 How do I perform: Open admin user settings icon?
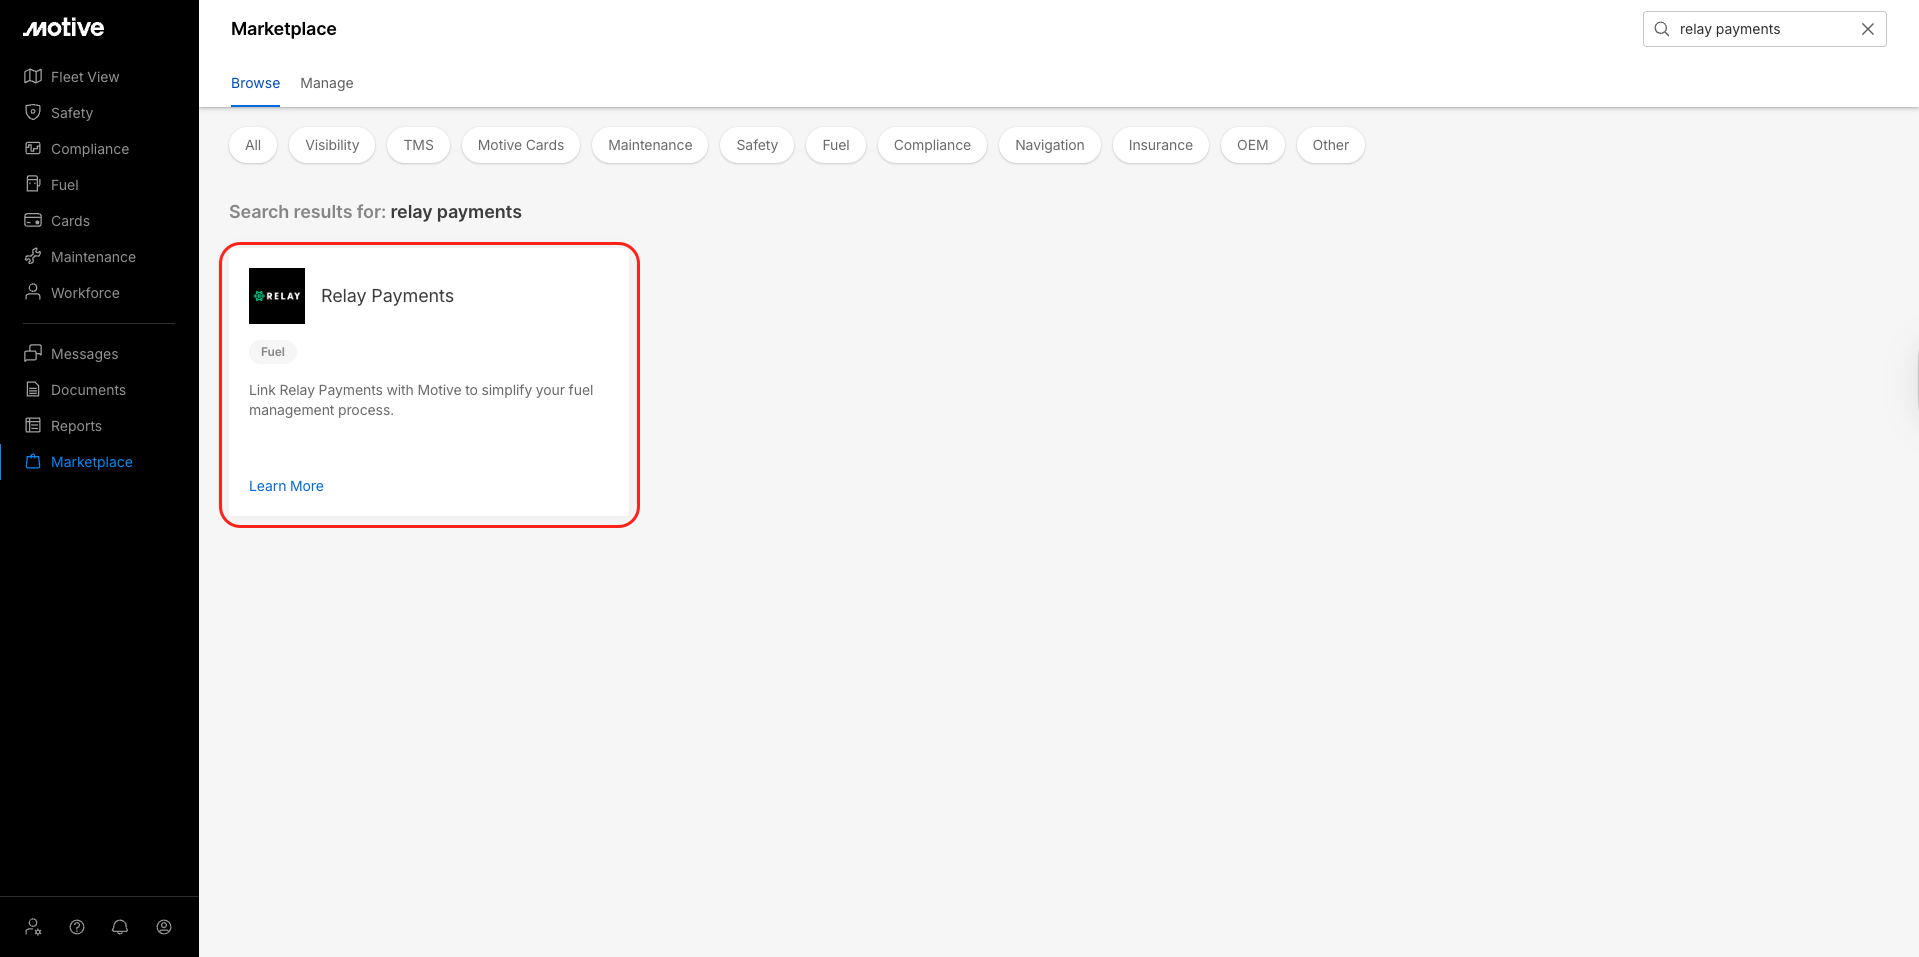tap(33, 927)
